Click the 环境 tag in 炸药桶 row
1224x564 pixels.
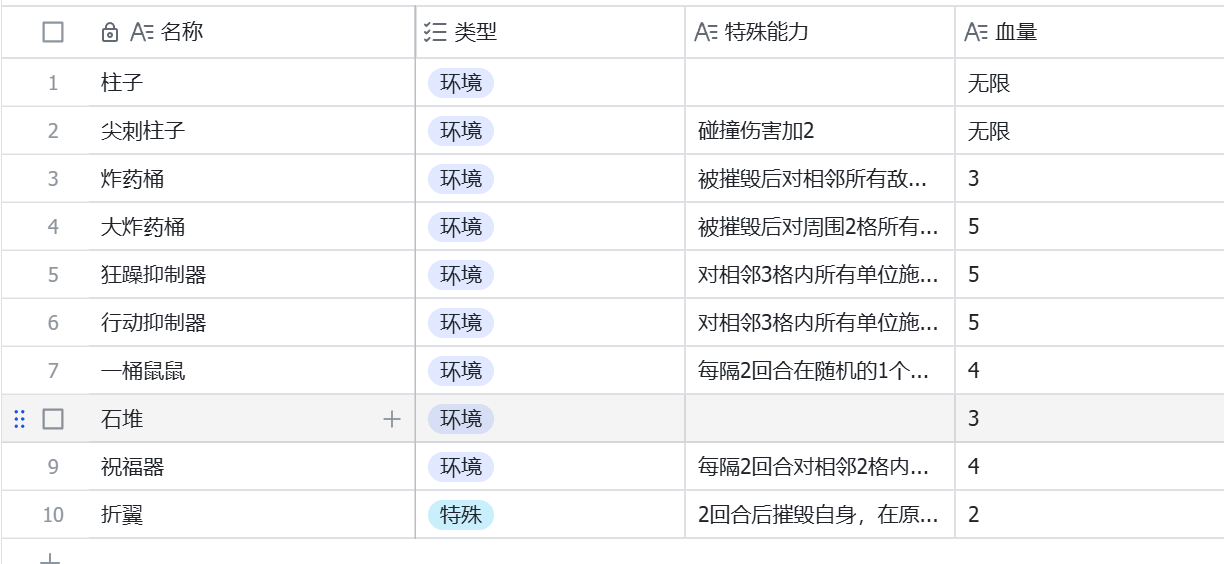pos(461,179)
